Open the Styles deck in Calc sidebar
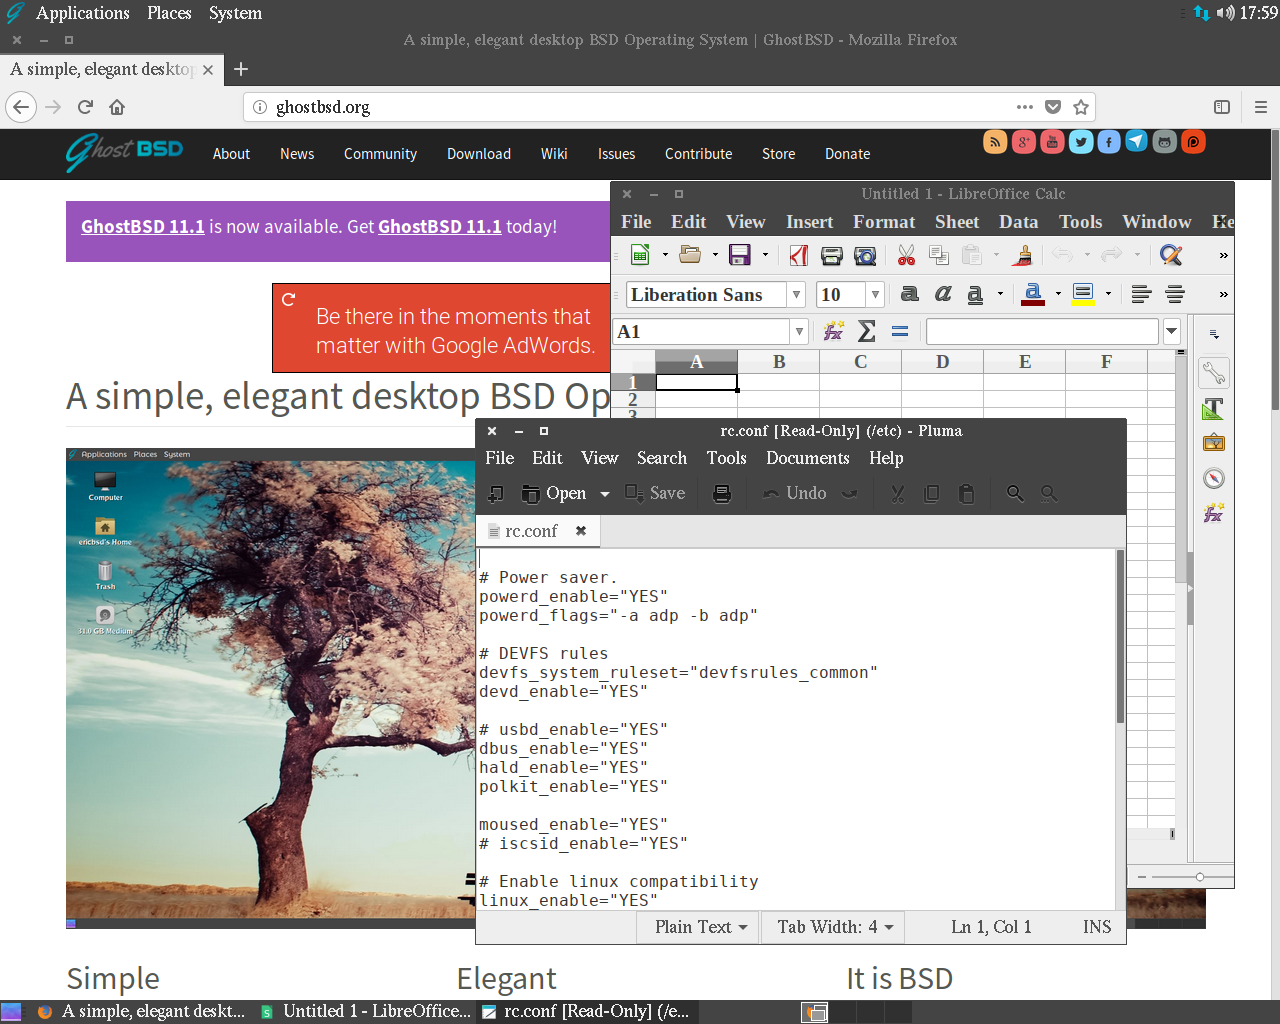1280x1024 pixels. (1214, 409)
